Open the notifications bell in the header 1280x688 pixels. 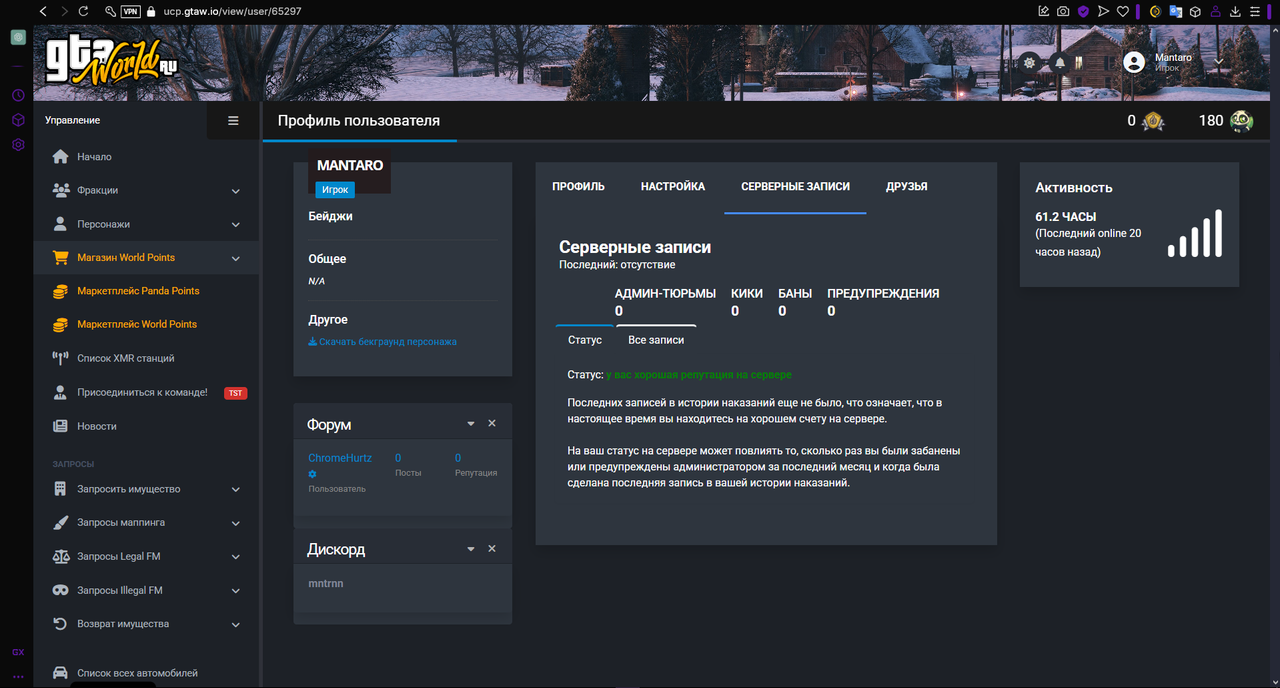[x=1059, y=62]
